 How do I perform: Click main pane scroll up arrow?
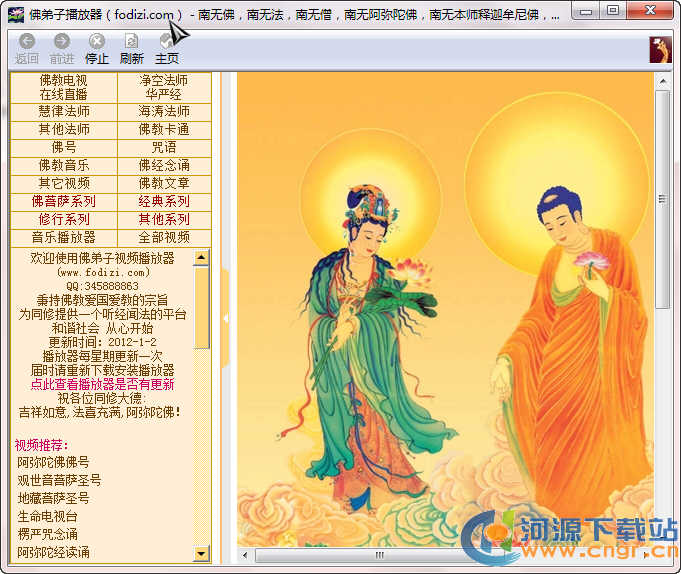(663, 81)
